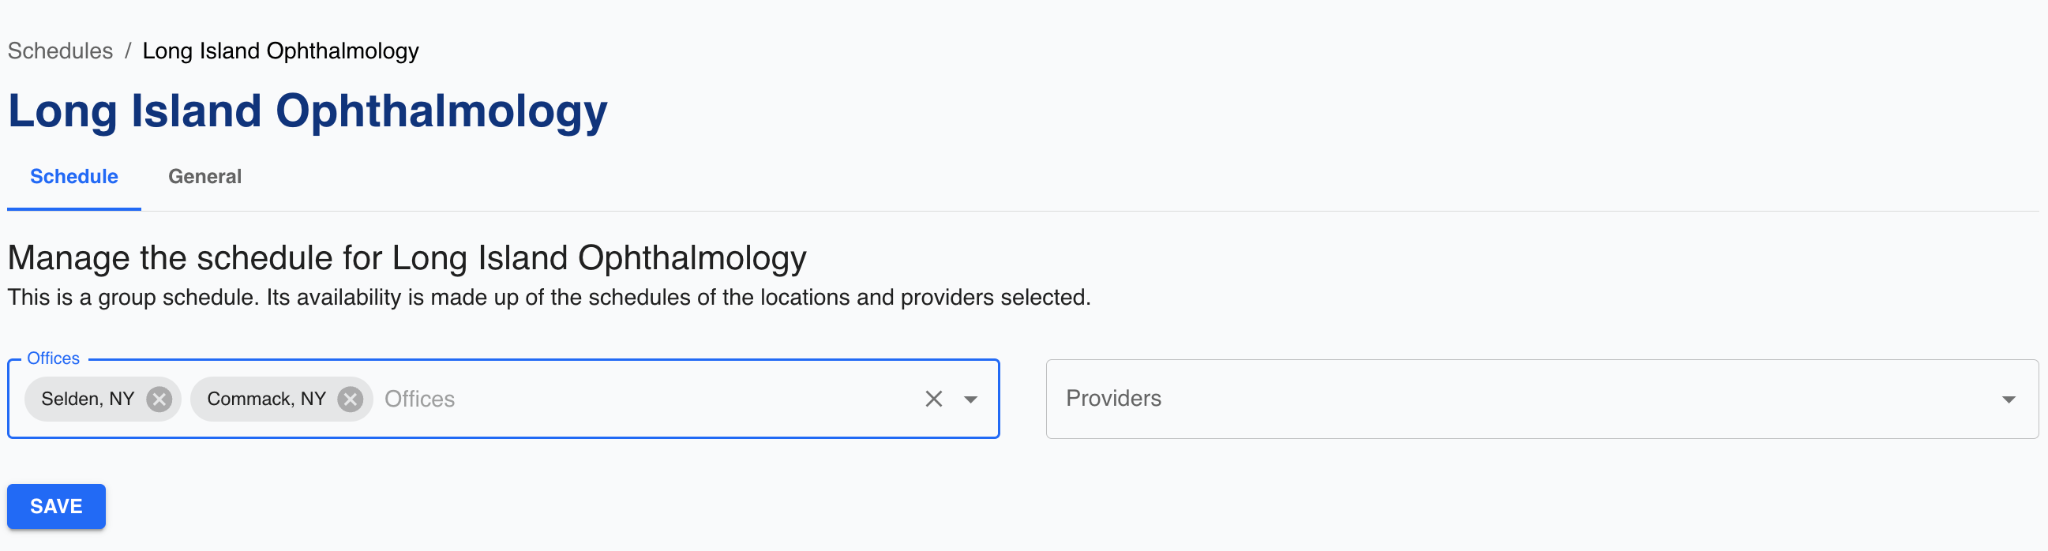Screen dimensions: 2048x551
Task: Clear all selected offices with the X icon
Action: click(934, 399)
